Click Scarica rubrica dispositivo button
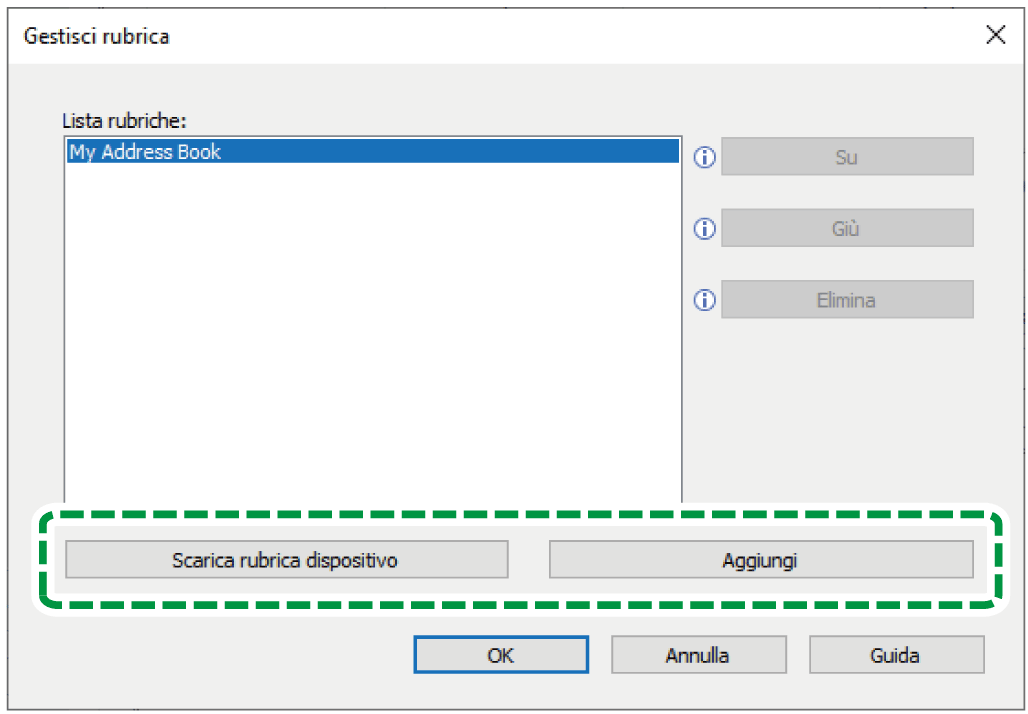The width and height of the screenshot is (1028, 714). click(x=287, y=560)
